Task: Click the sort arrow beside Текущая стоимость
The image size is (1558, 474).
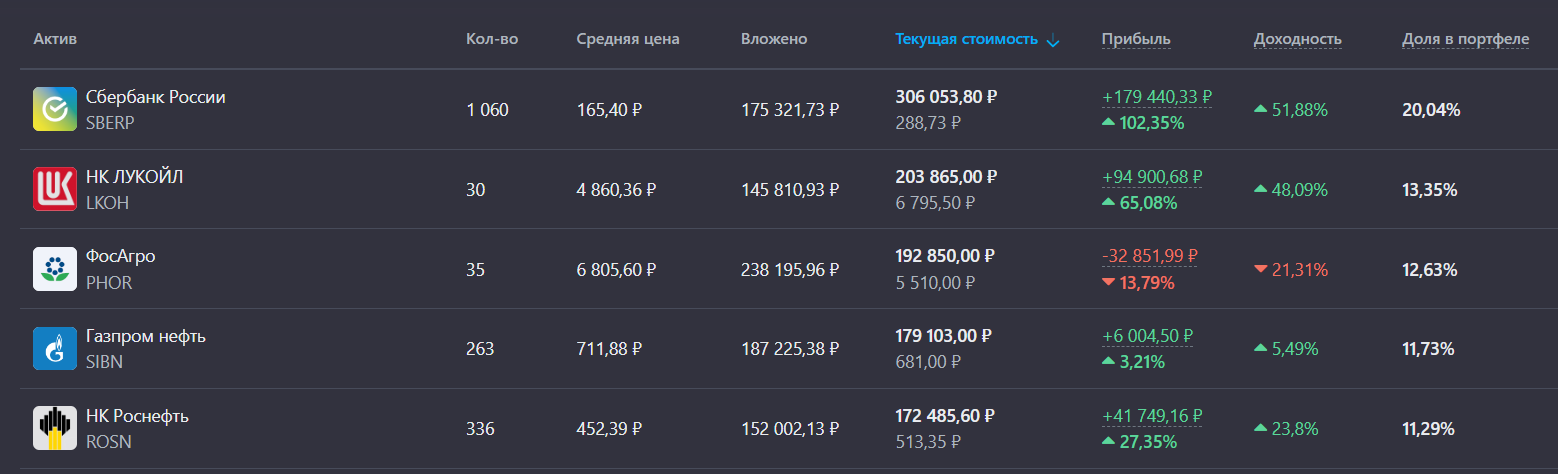Action: [1052, 40]
